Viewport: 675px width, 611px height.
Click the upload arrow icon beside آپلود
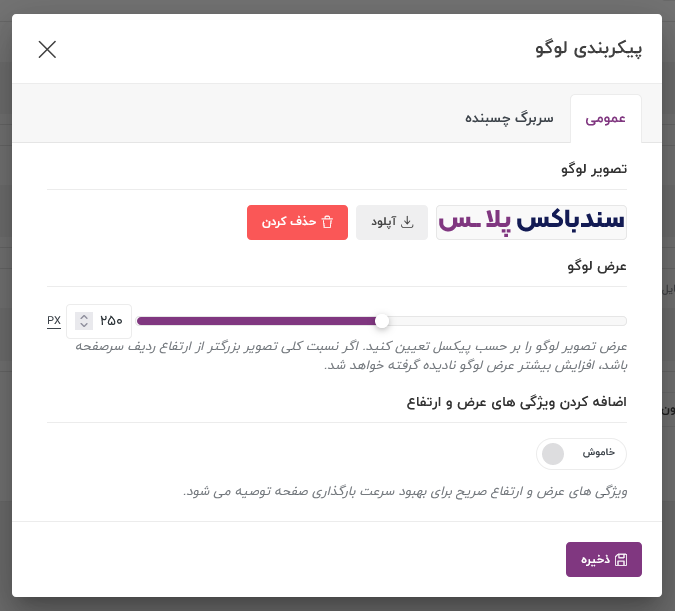tap(406, 222)
